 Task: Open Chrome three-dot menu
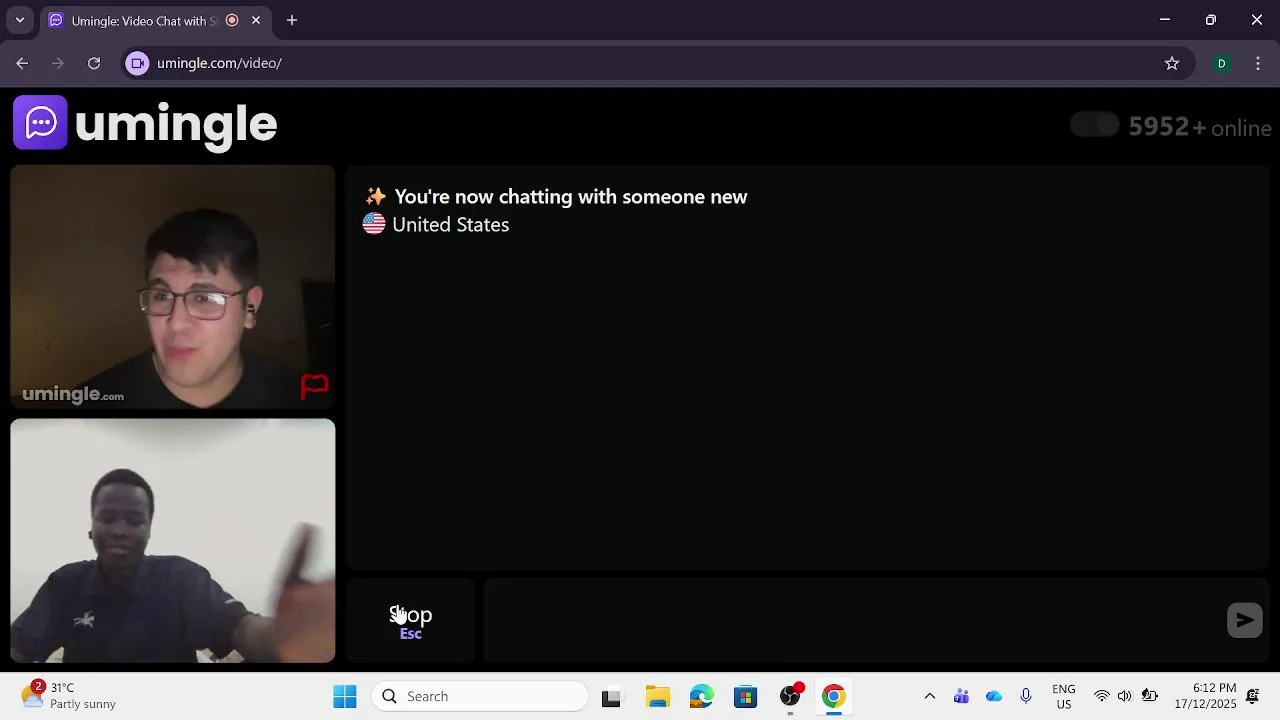pos(1258,63)
